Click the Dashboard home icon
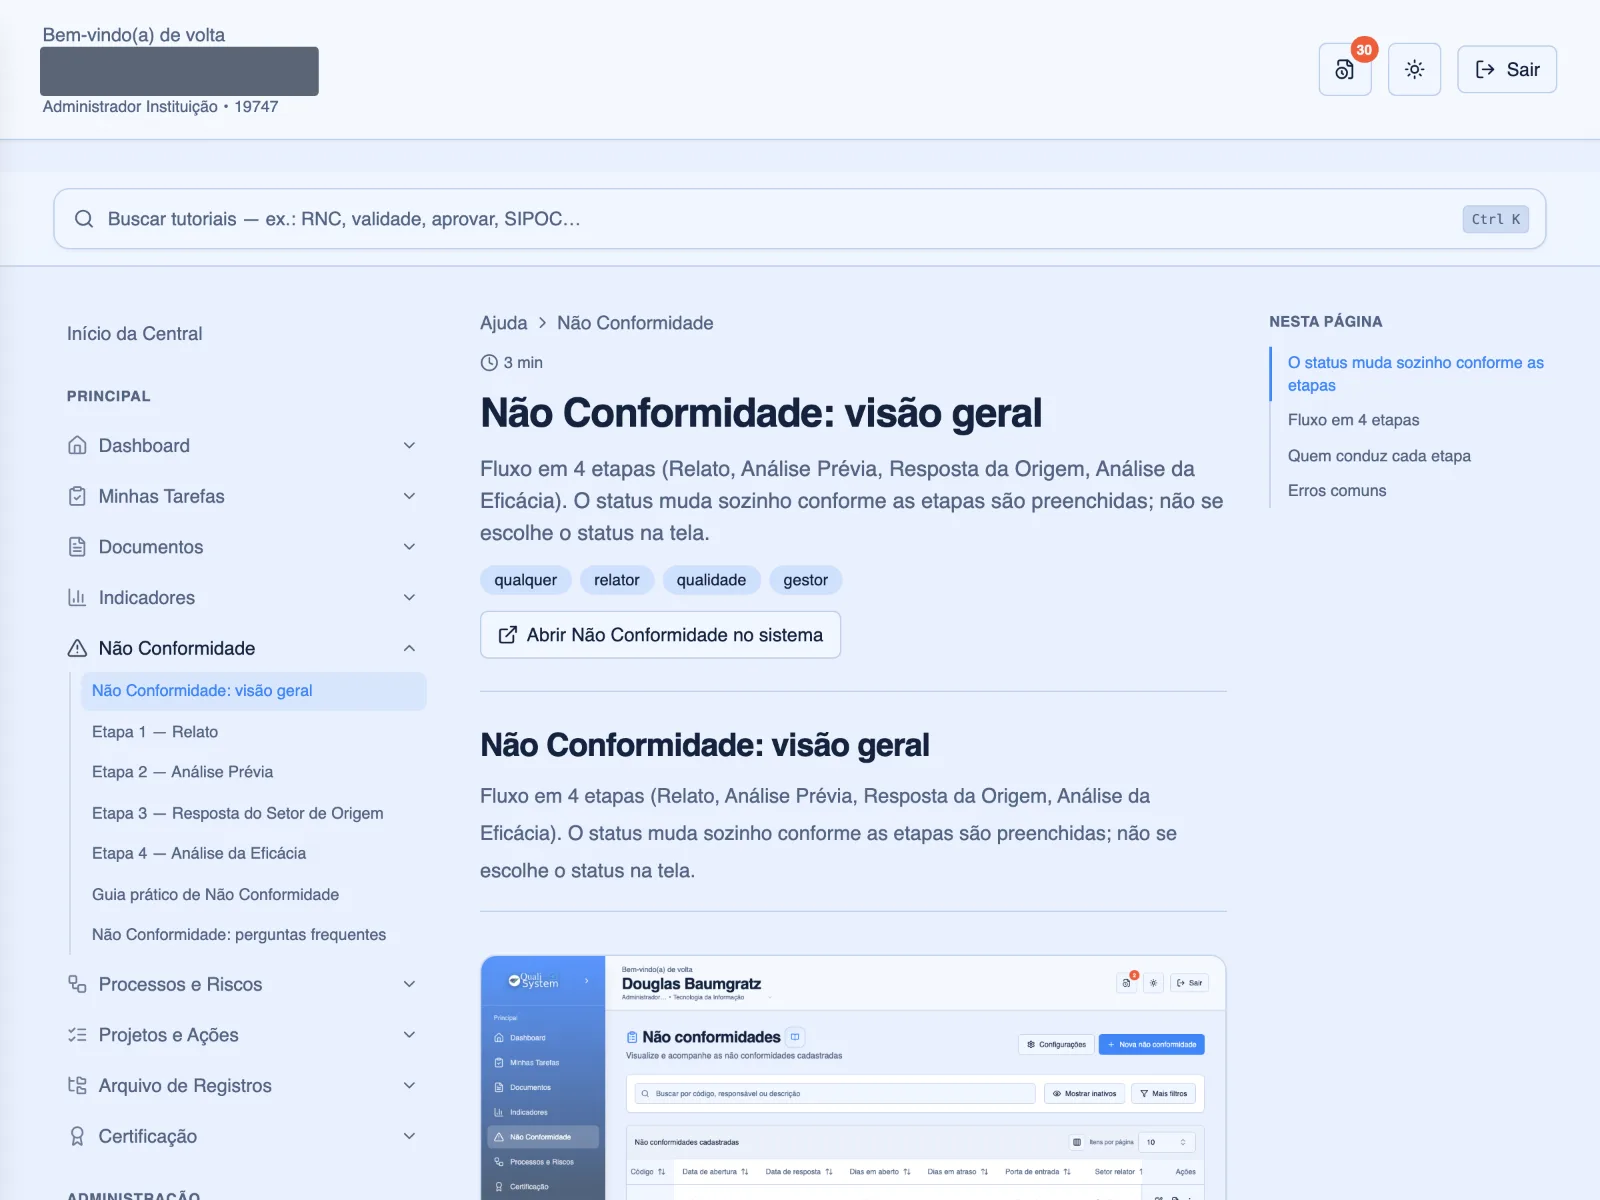Image resolution: width=1600 pixels, height=1200 pixels. 77,445
